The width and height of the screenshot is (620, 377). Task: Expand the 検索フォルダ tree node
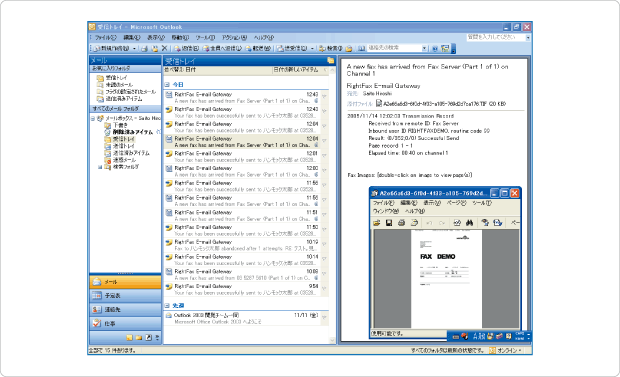100,167
